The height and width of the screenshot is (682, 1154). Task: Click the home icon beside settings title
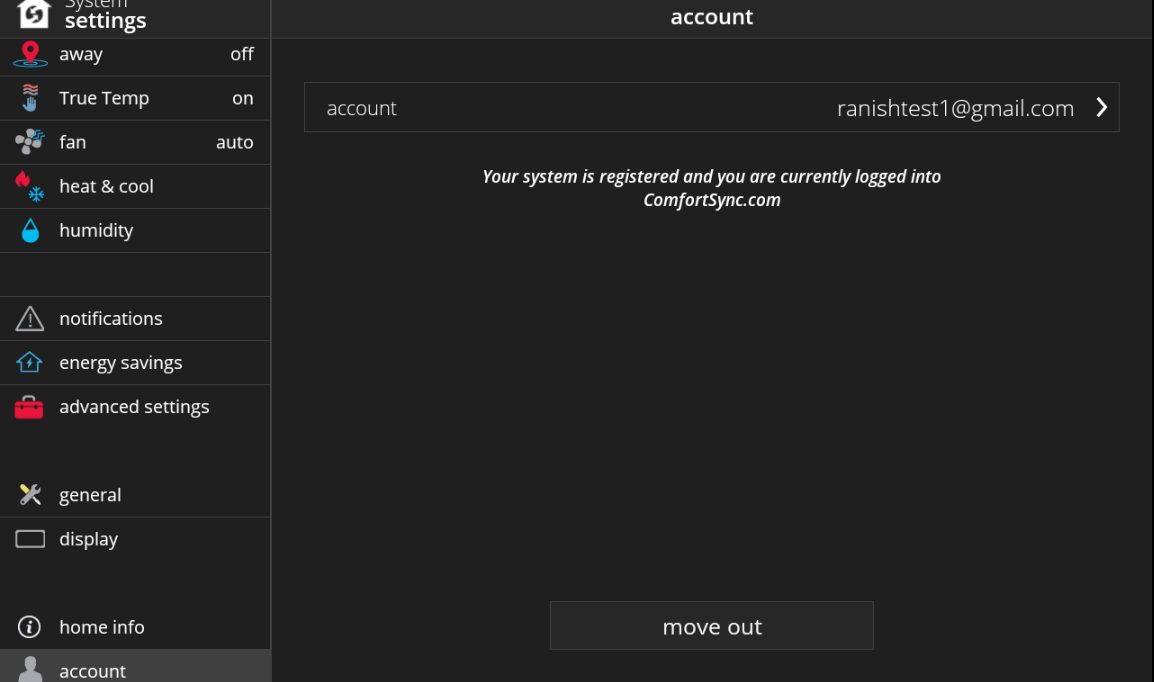[x=33, y=14]
